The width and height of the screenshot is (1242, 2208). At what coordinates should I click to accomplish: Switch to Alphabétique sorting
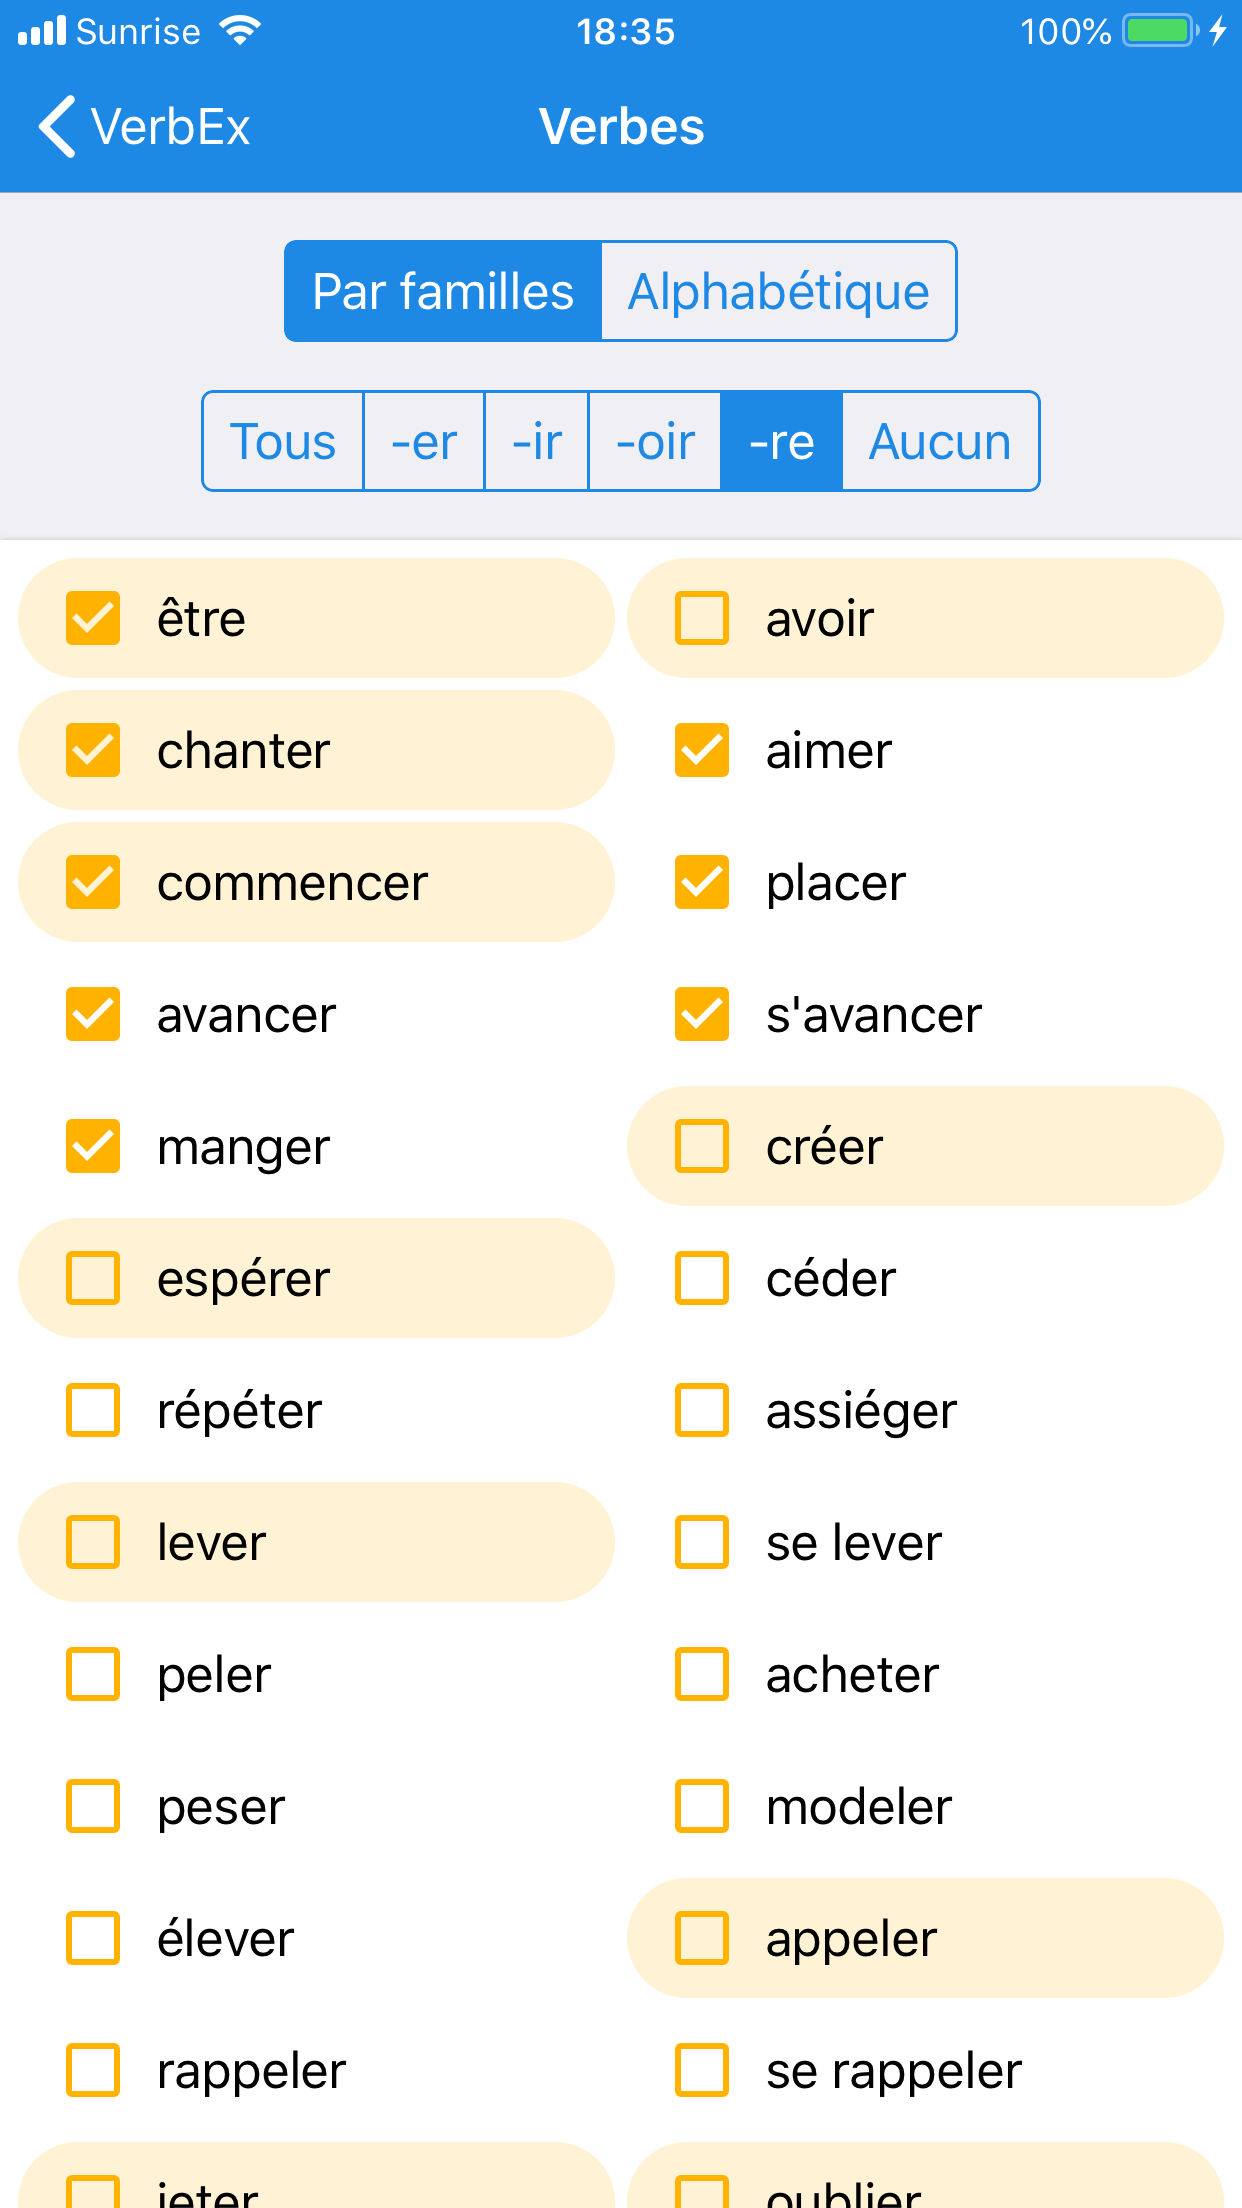[778, 292]
